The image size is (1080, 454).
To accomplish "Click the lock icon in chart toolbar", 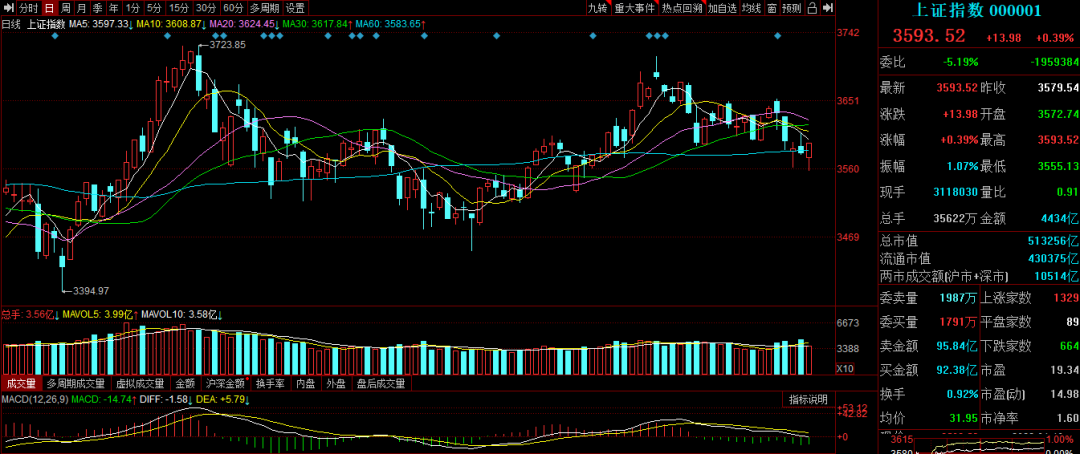I will 812,8.
